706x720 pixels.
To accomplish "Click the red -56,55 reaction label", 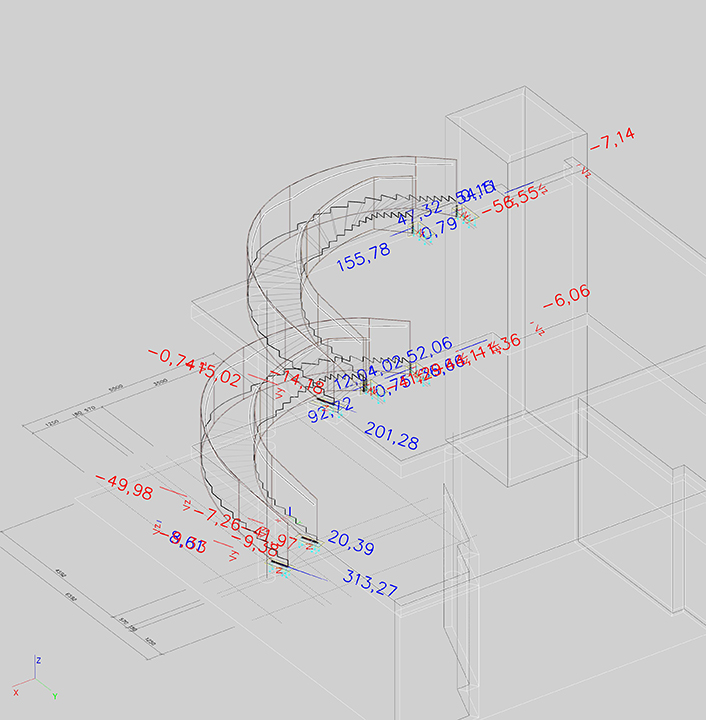I will click(510, 203).
